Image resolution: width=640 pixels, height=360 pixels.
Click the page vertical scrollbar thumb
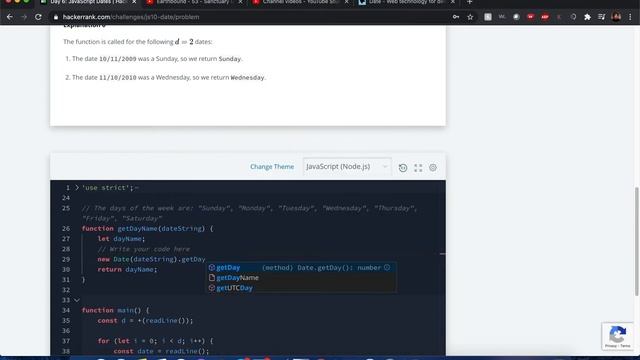coord(636,241)
